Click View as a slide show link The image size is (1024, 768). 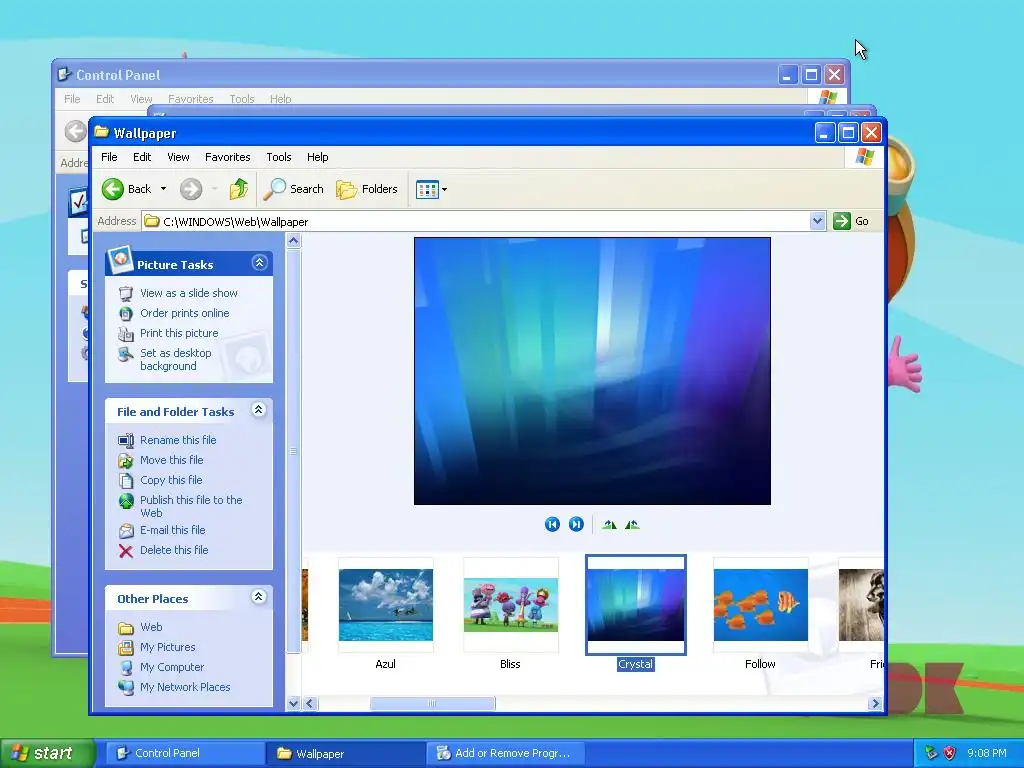coord(189,293)
